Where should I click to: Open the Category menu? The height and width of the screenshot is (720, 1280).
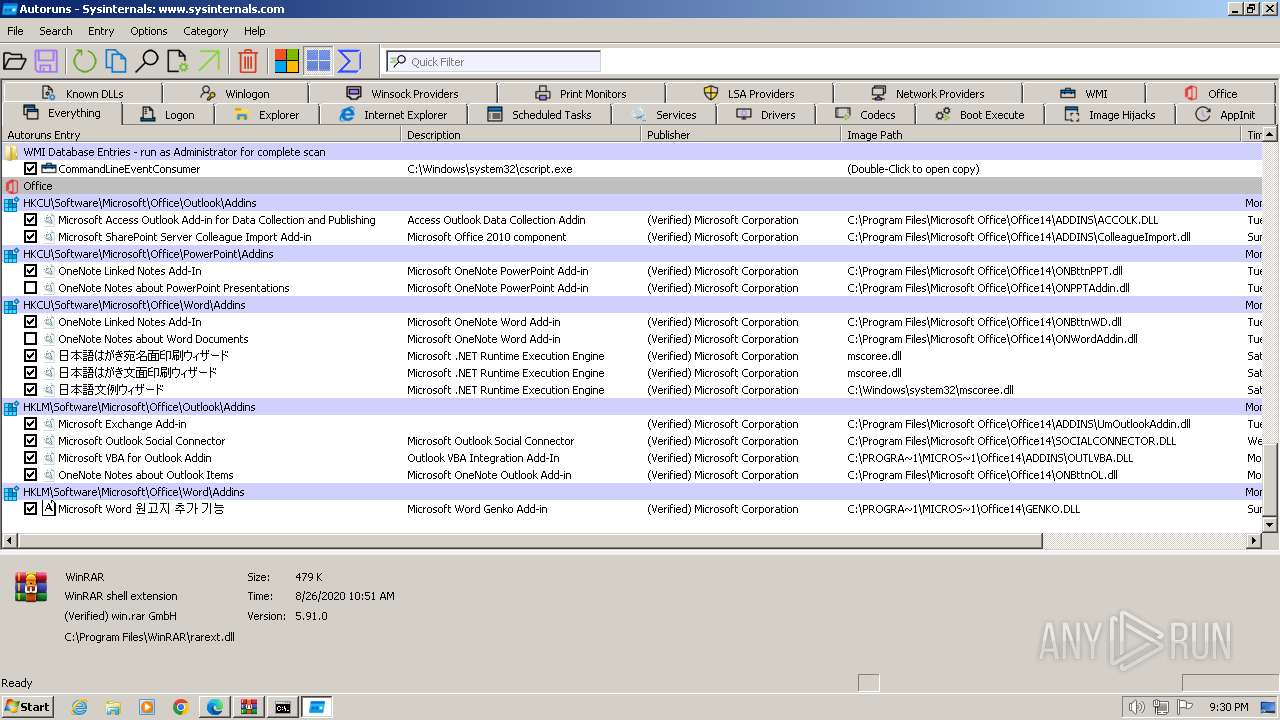tap(206, 31)
